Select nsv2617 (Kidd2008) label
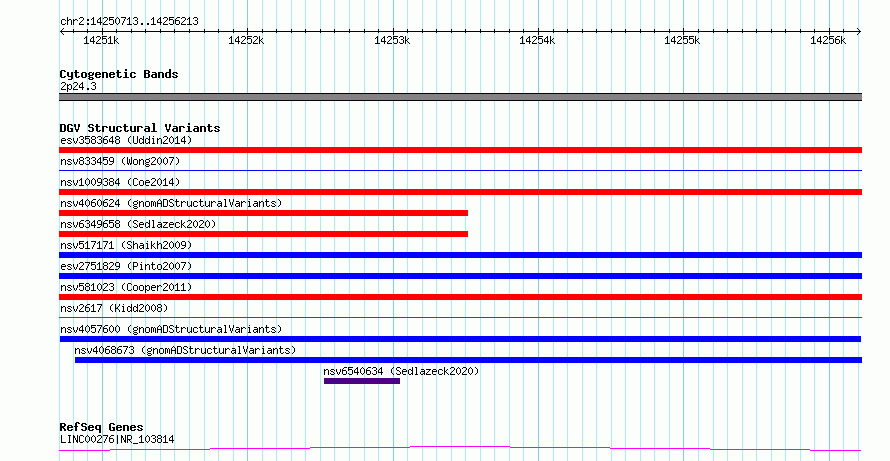The height and width of the screenshot is (461, 890). point(114,308)
